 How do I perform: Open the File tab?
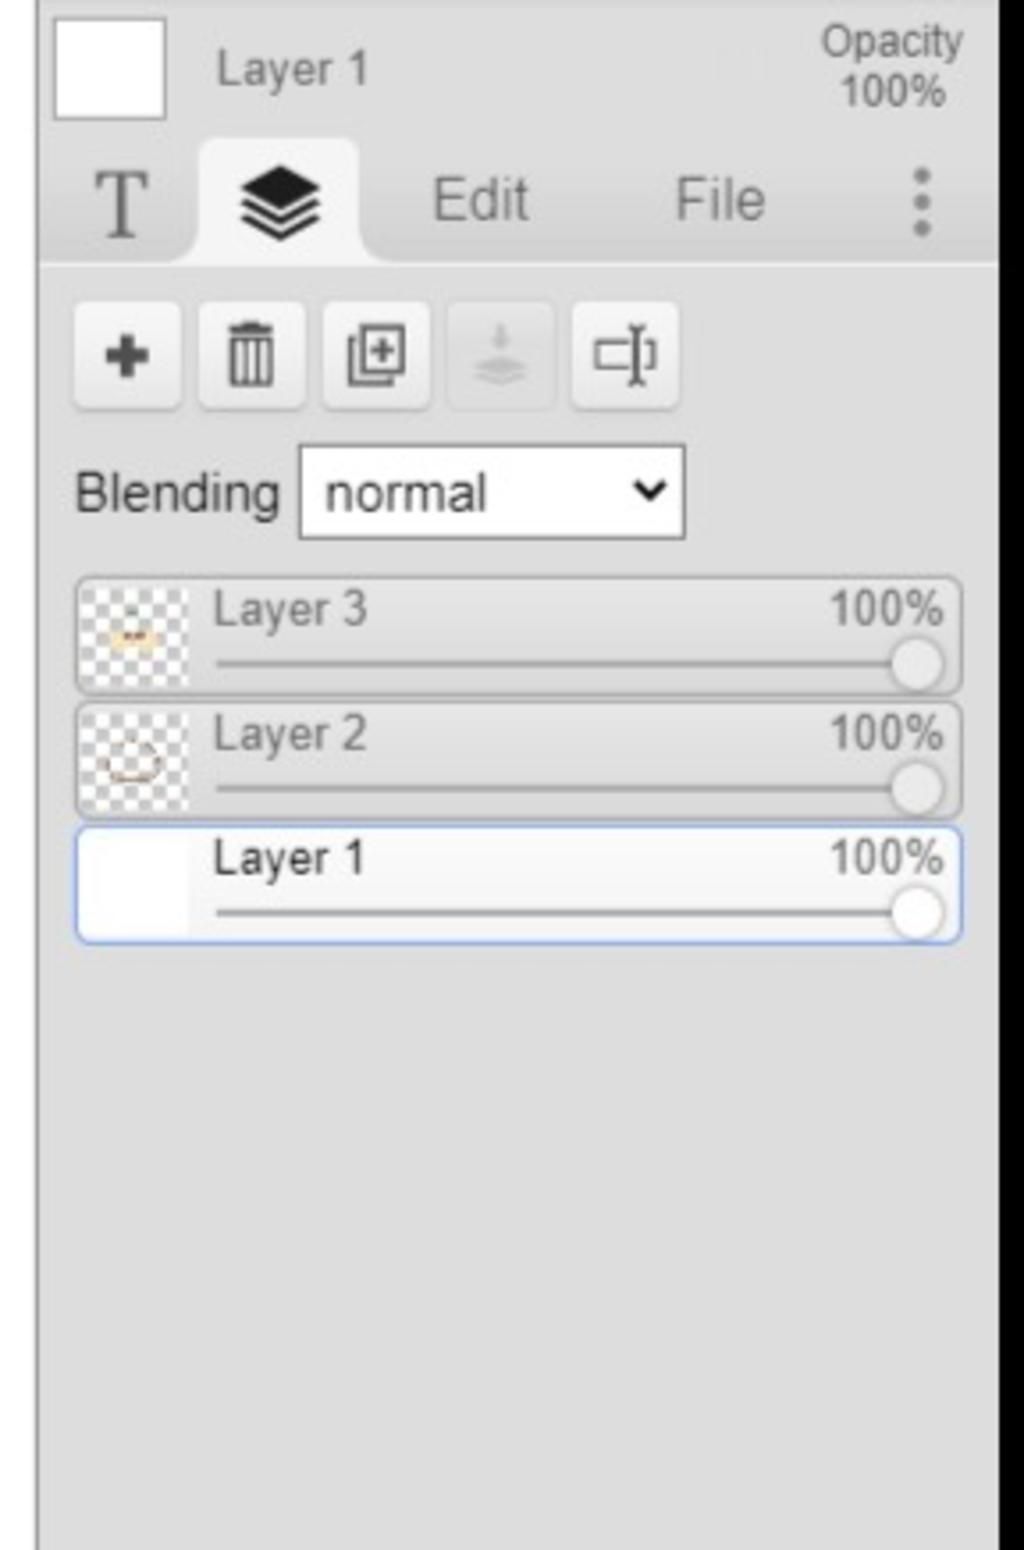(720, 199)
